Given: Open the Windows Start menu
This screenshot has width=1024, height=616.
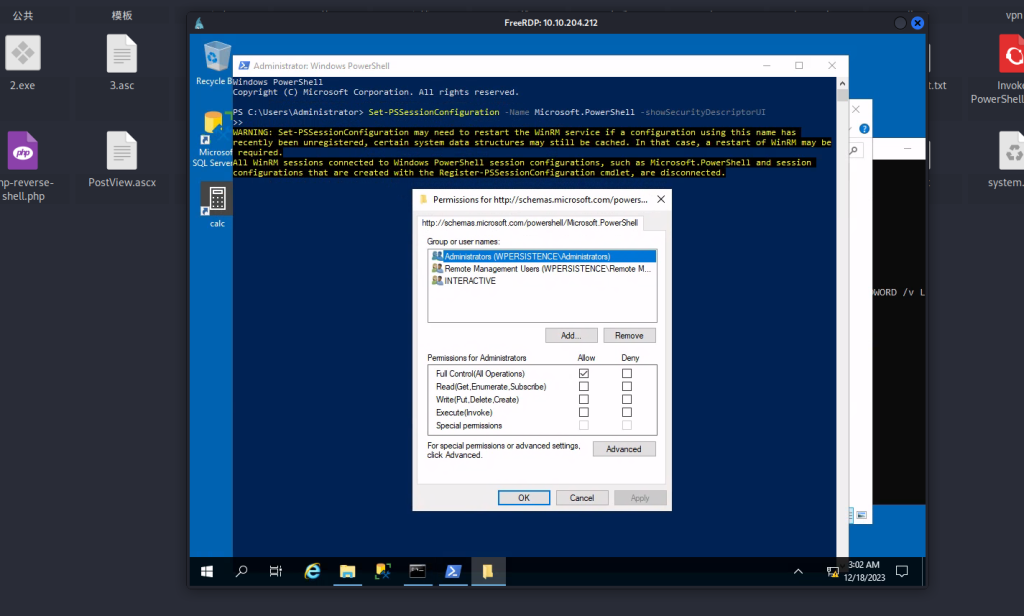Looking at the screenshot, I should click(x=207, y=572).
